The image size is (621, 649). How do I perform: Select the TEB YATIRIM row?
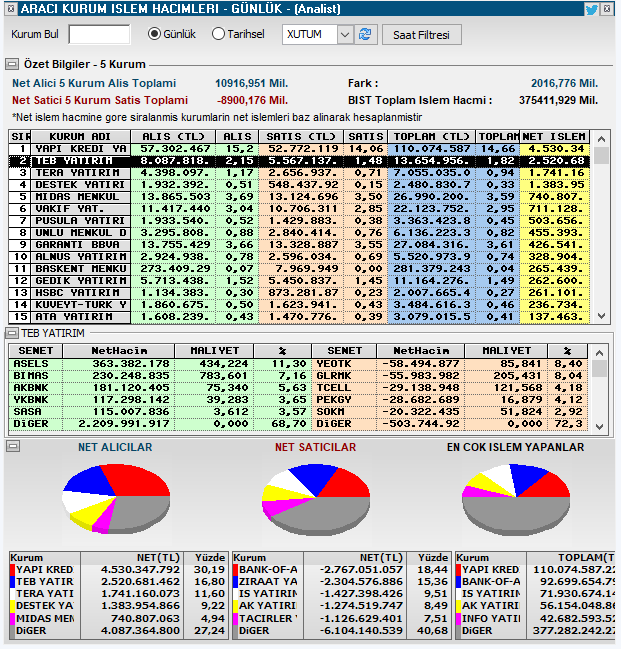tap(298, 161)
